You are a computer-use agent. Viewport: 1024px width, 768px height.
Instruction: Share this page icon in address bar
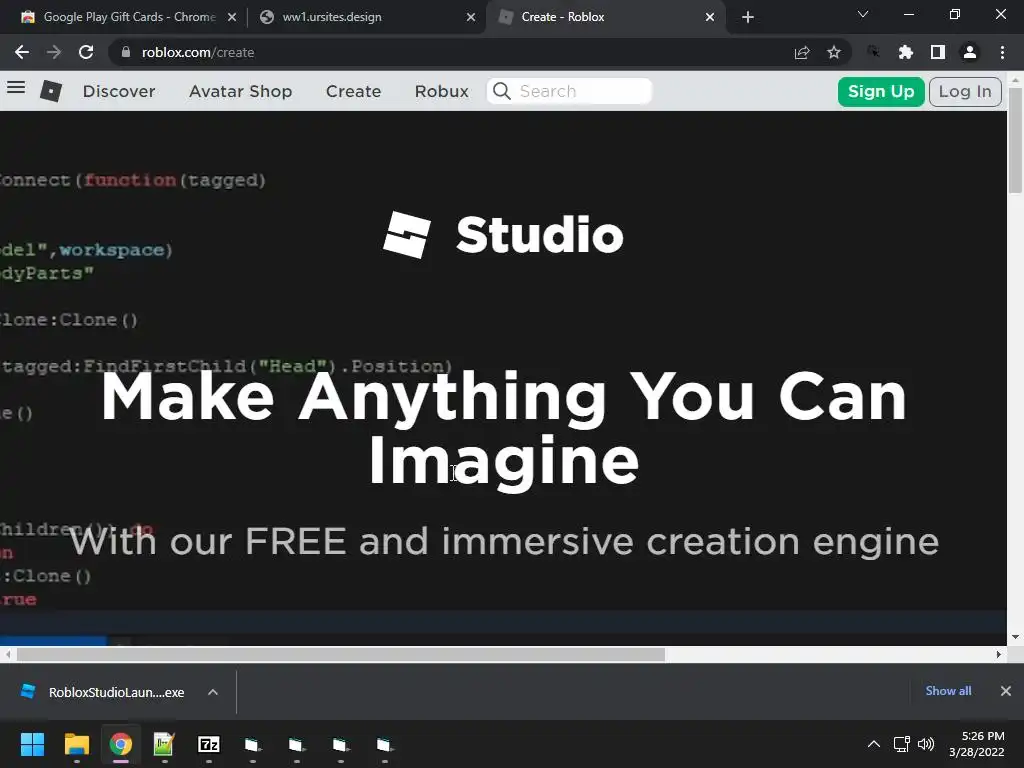[x=802, y=52]
